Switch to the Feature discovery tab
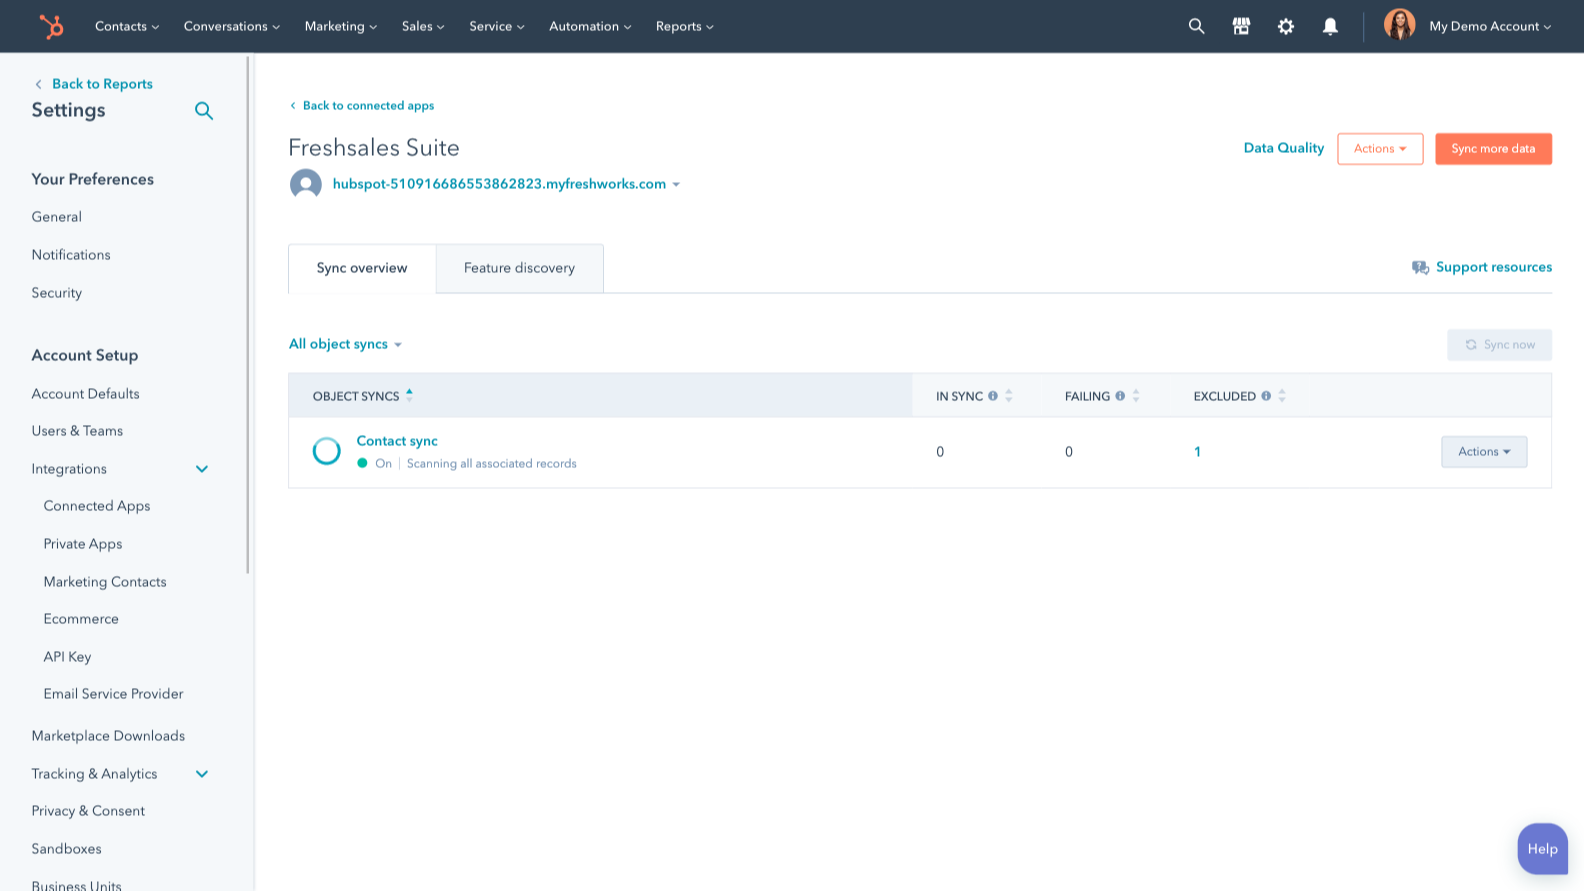Image resolution: width=1584 pixels, height=891 pixels. (x=519, y=268)
